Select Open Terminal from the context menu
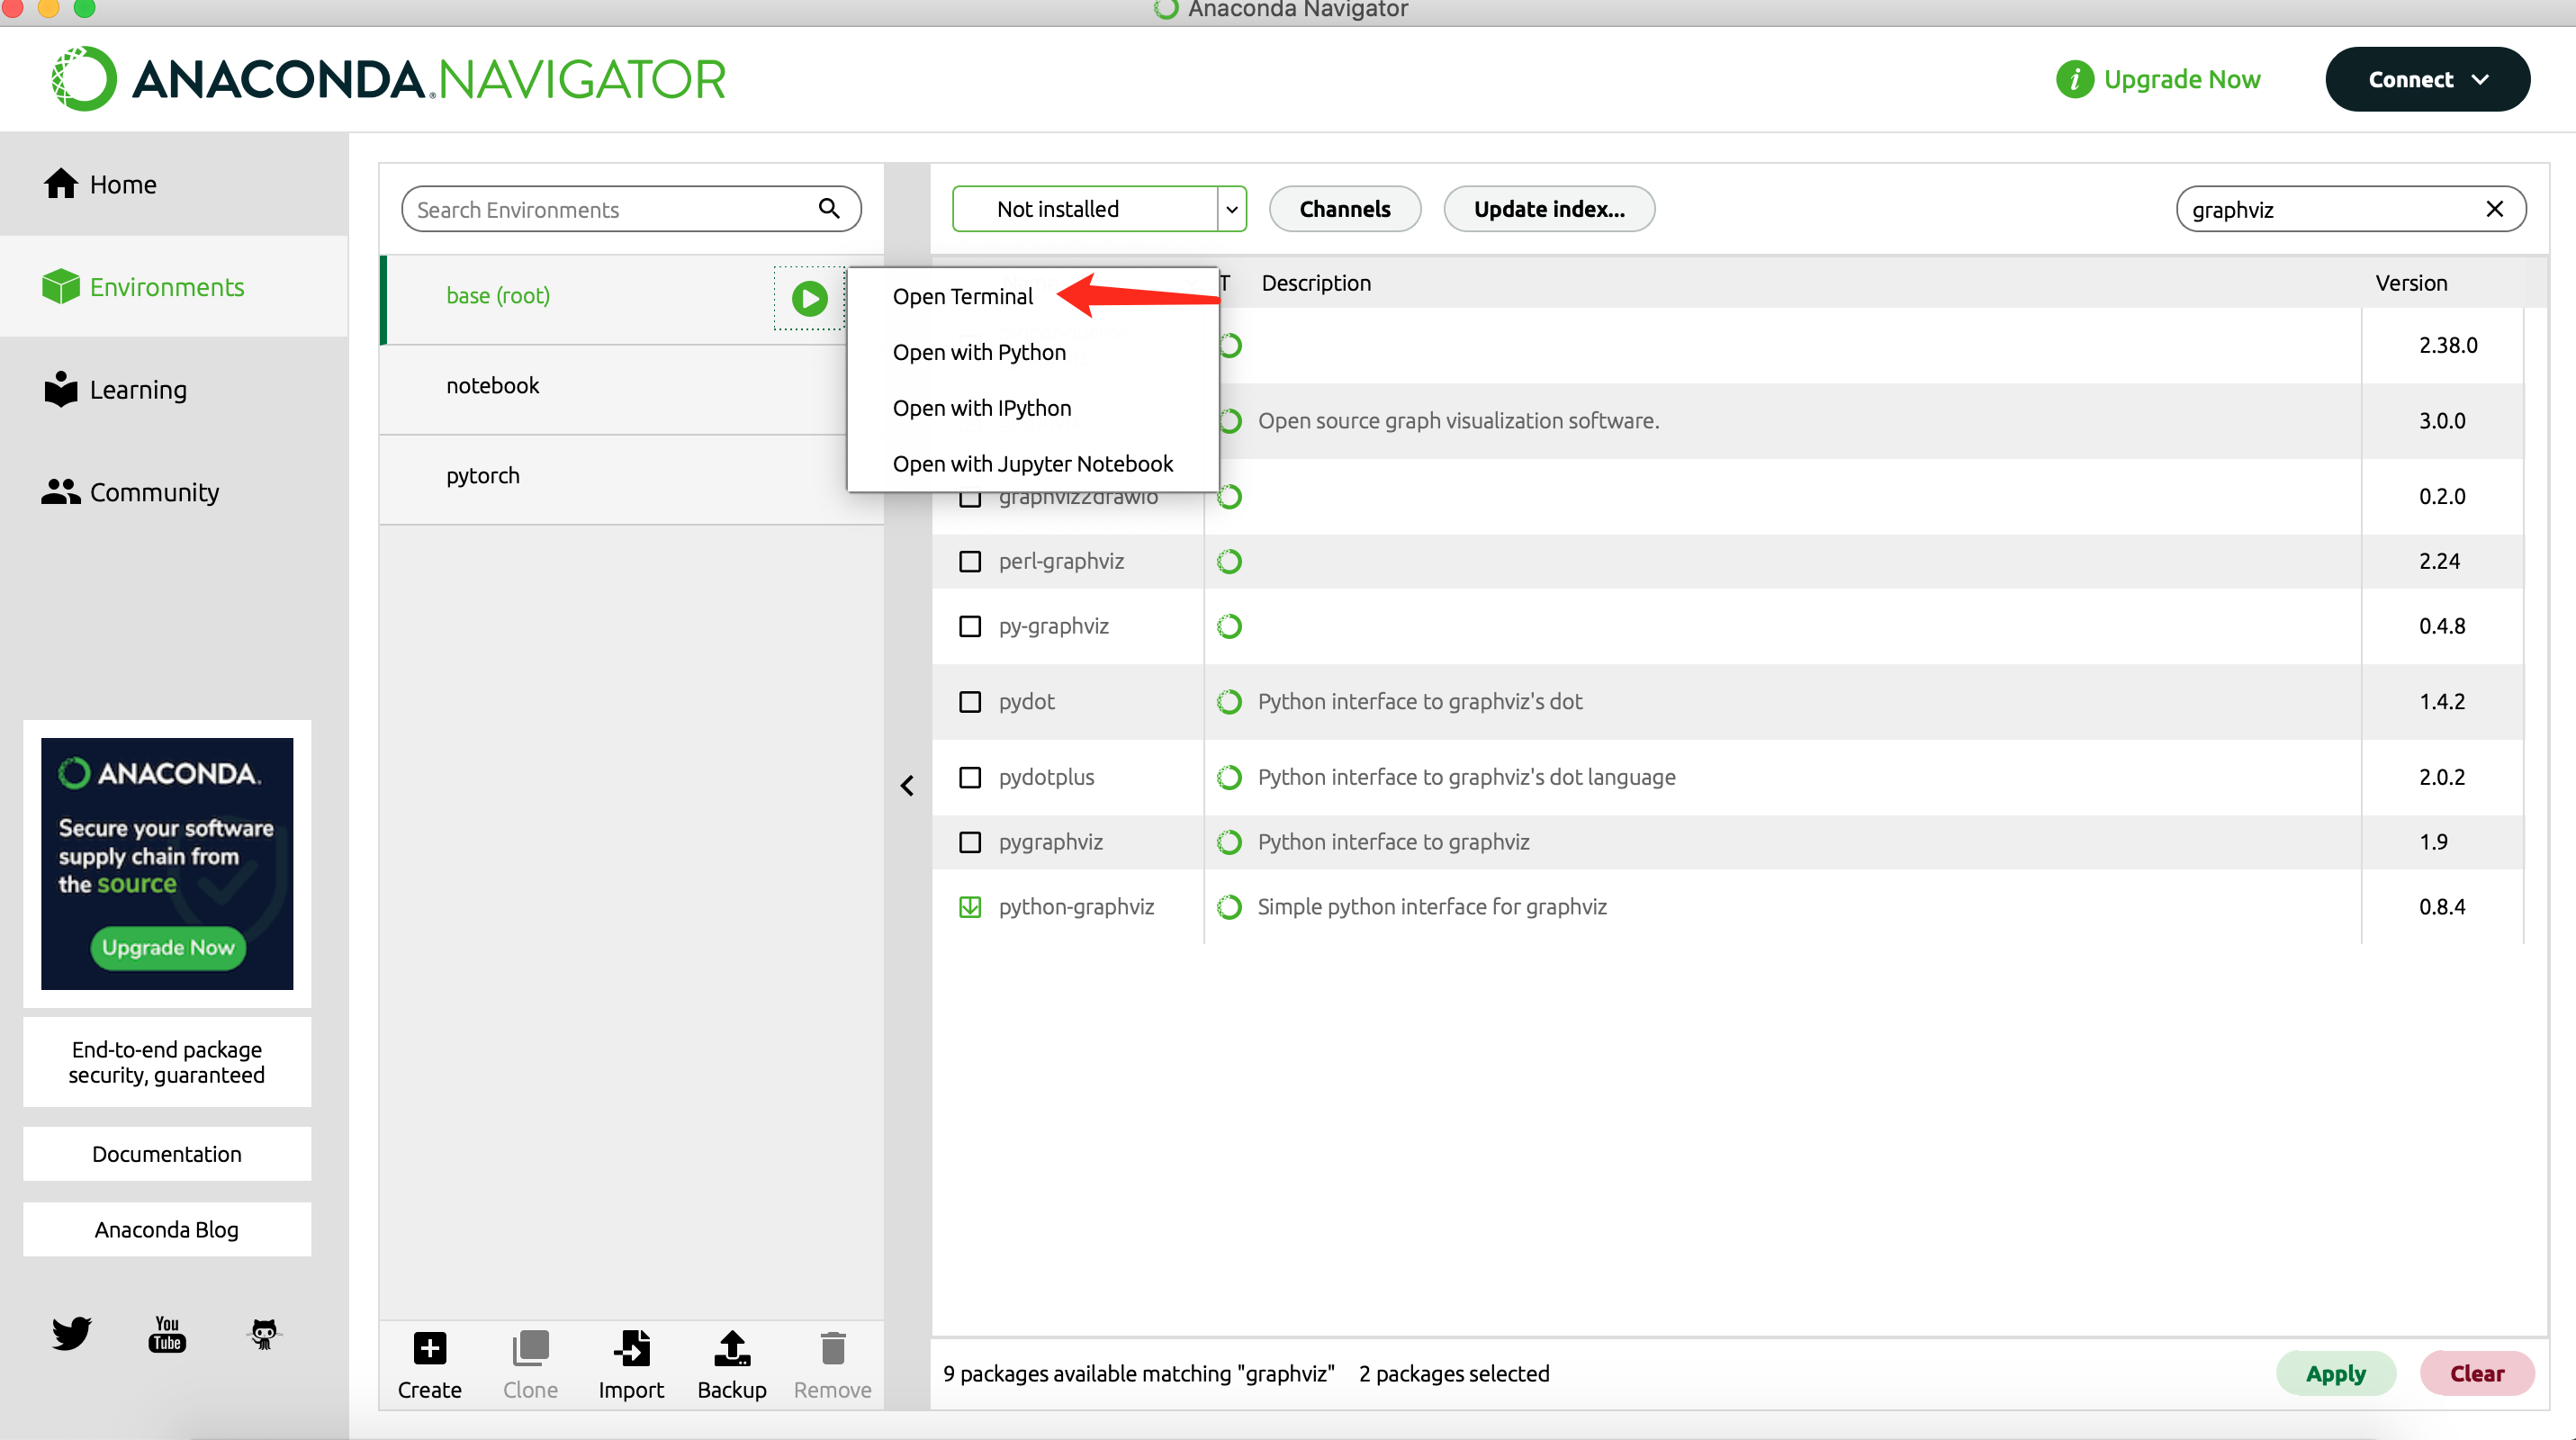The image size is (2576, 1440). pos(962,297)
